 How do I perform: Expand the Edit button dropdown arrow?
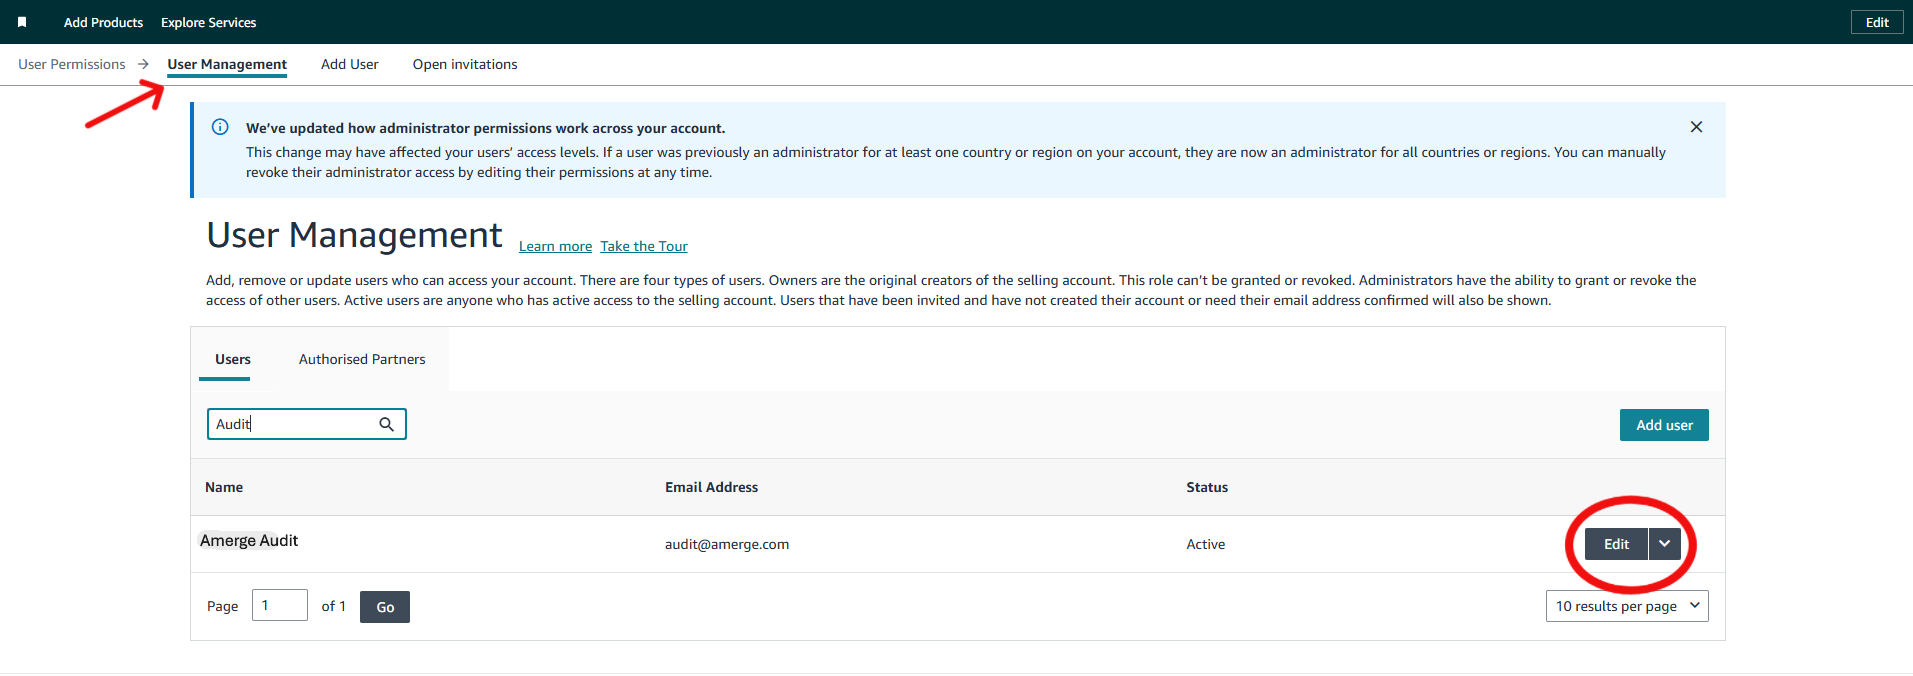[x=1664, y=544]
